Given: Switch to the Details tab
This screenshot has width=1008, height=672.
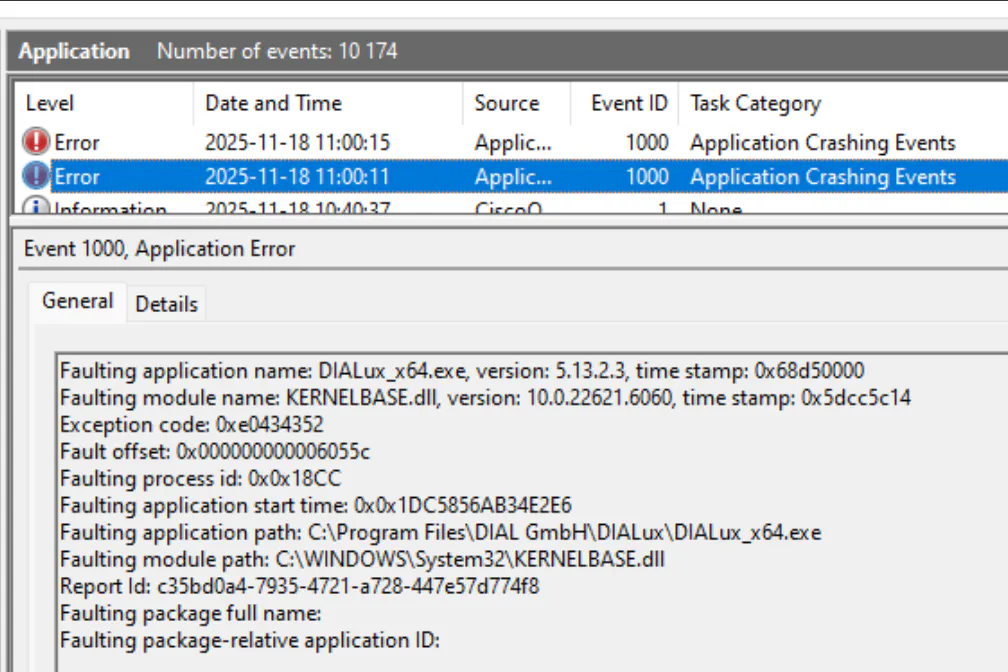Looking at the screenshot, I should pyautogui.click(x=166, y=304).
